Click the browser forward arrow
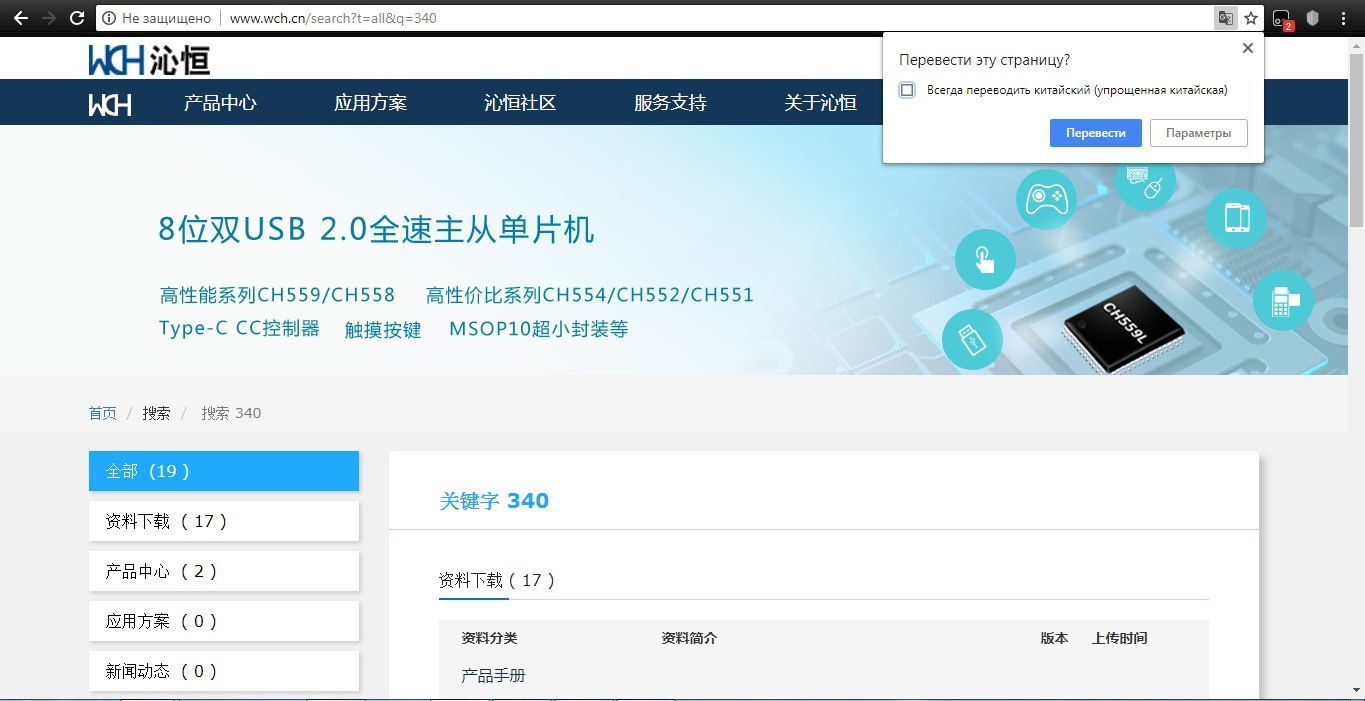The height and width of the screenshot is (701, 1365). click(x=49, y=18)
